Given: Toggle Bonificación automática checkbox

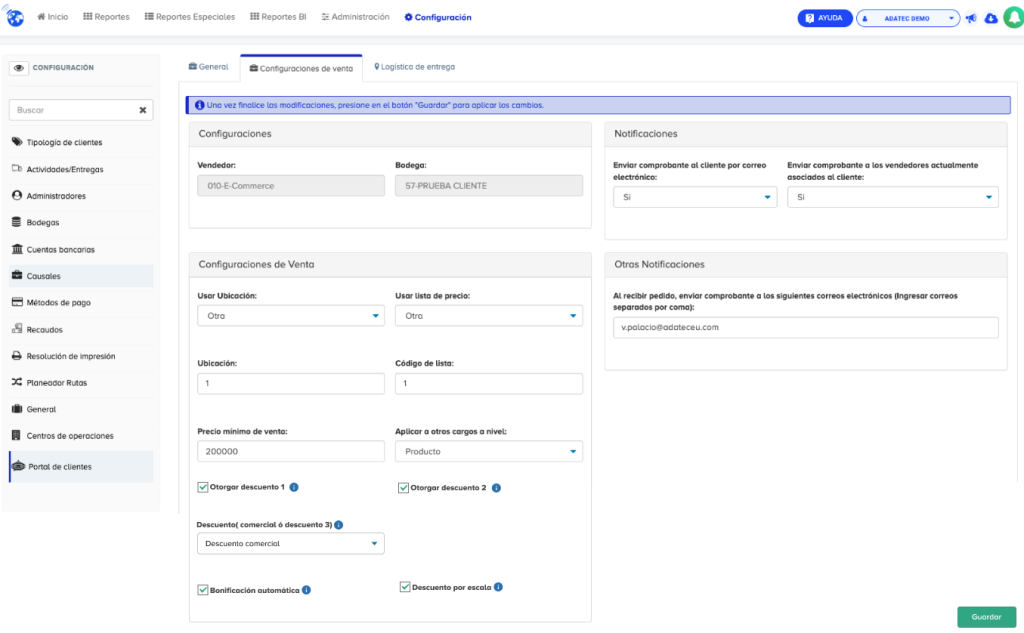Looking at the screenshot, I should coord(203,590).
